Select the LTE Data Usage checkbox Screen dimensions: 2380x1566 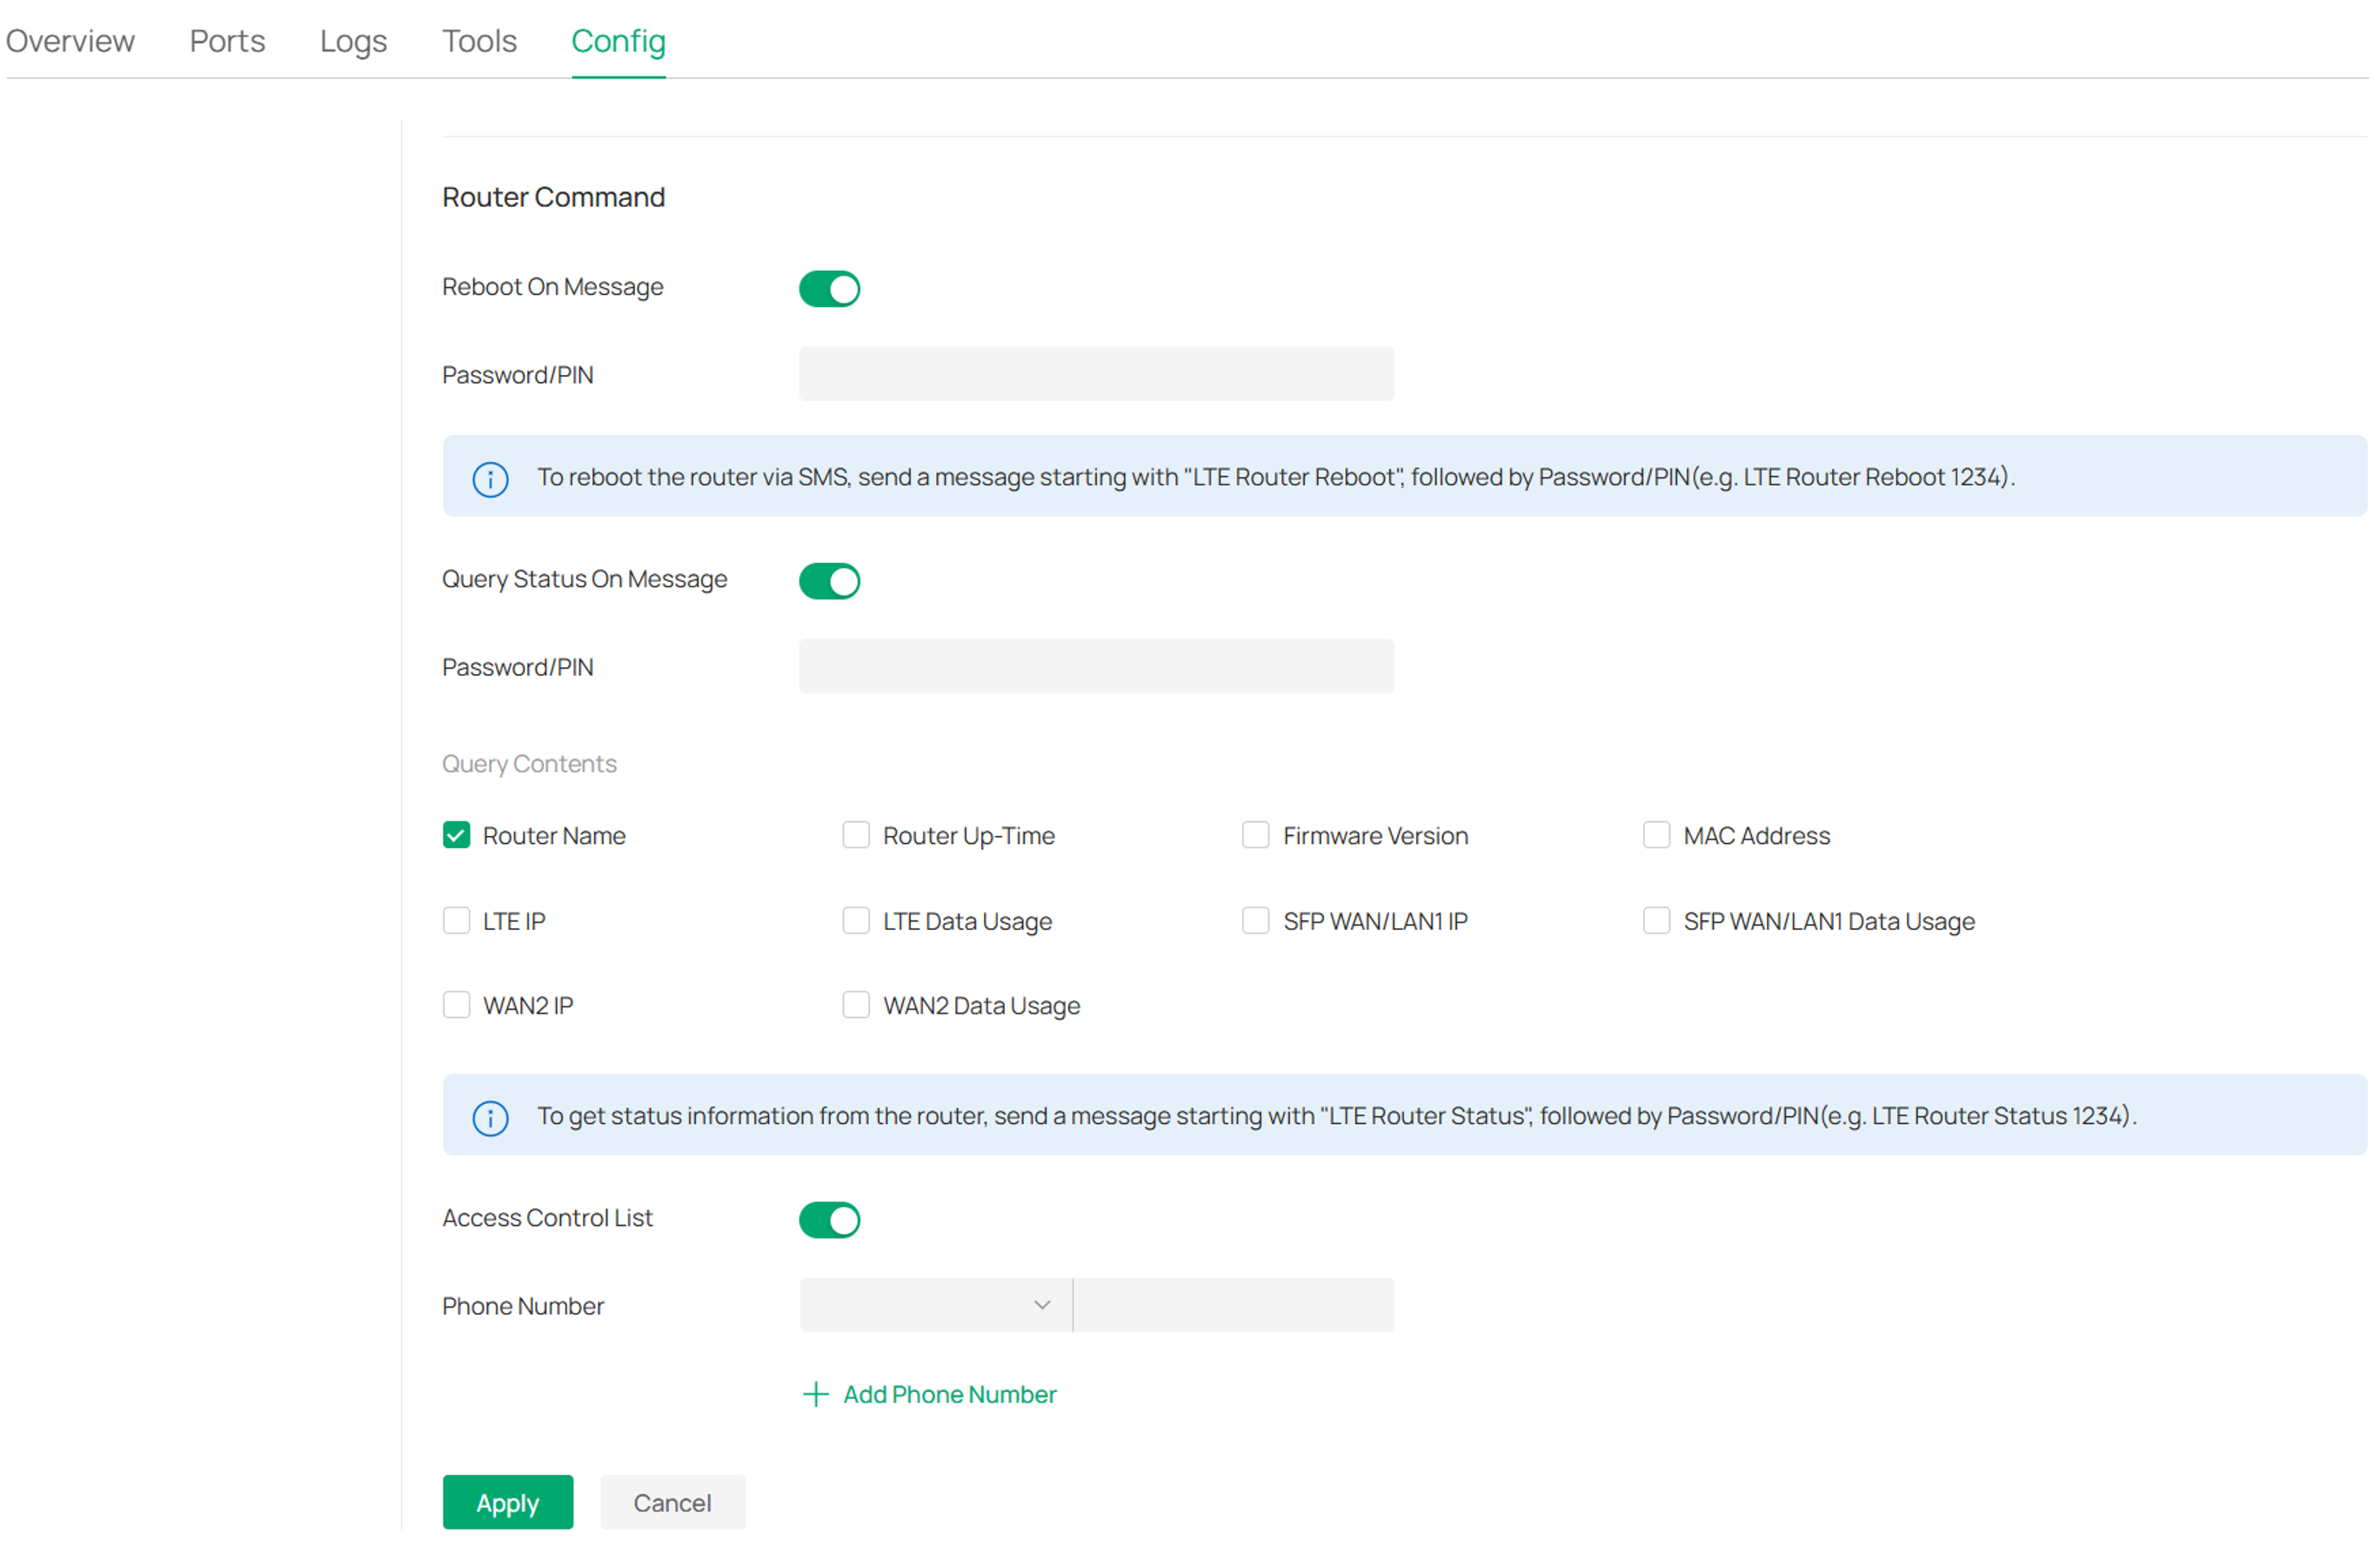[x=856, y=920]
